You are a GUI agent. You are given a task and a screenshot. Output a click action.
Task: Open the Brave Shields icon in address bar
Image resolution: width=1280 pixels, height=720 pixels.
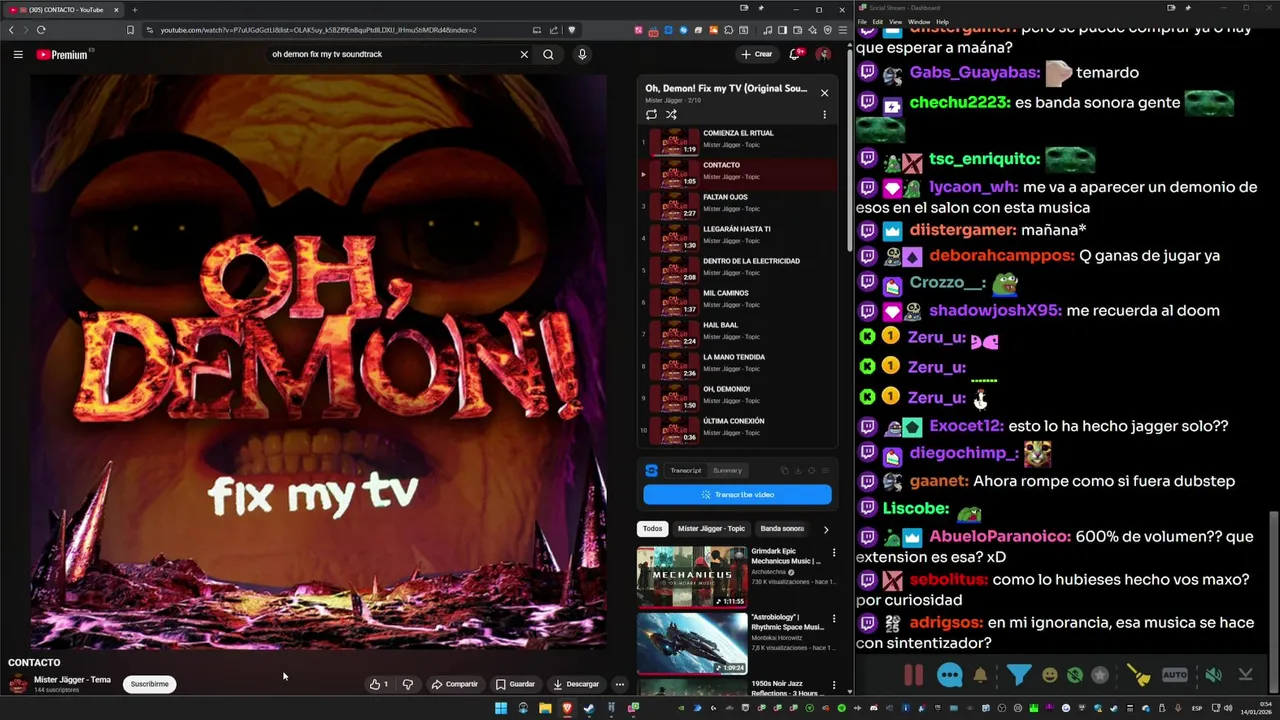[572, 30]
